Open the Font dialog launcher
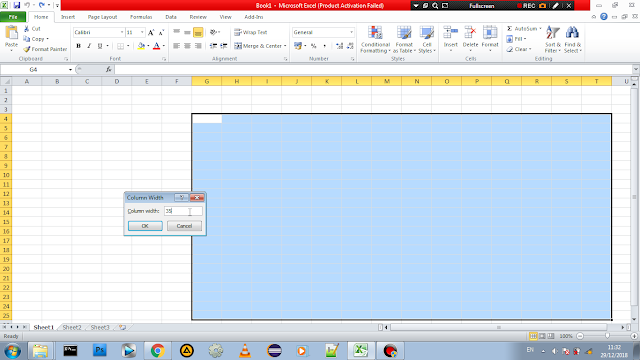Screen dimensions: 640x360 point(164,59)
